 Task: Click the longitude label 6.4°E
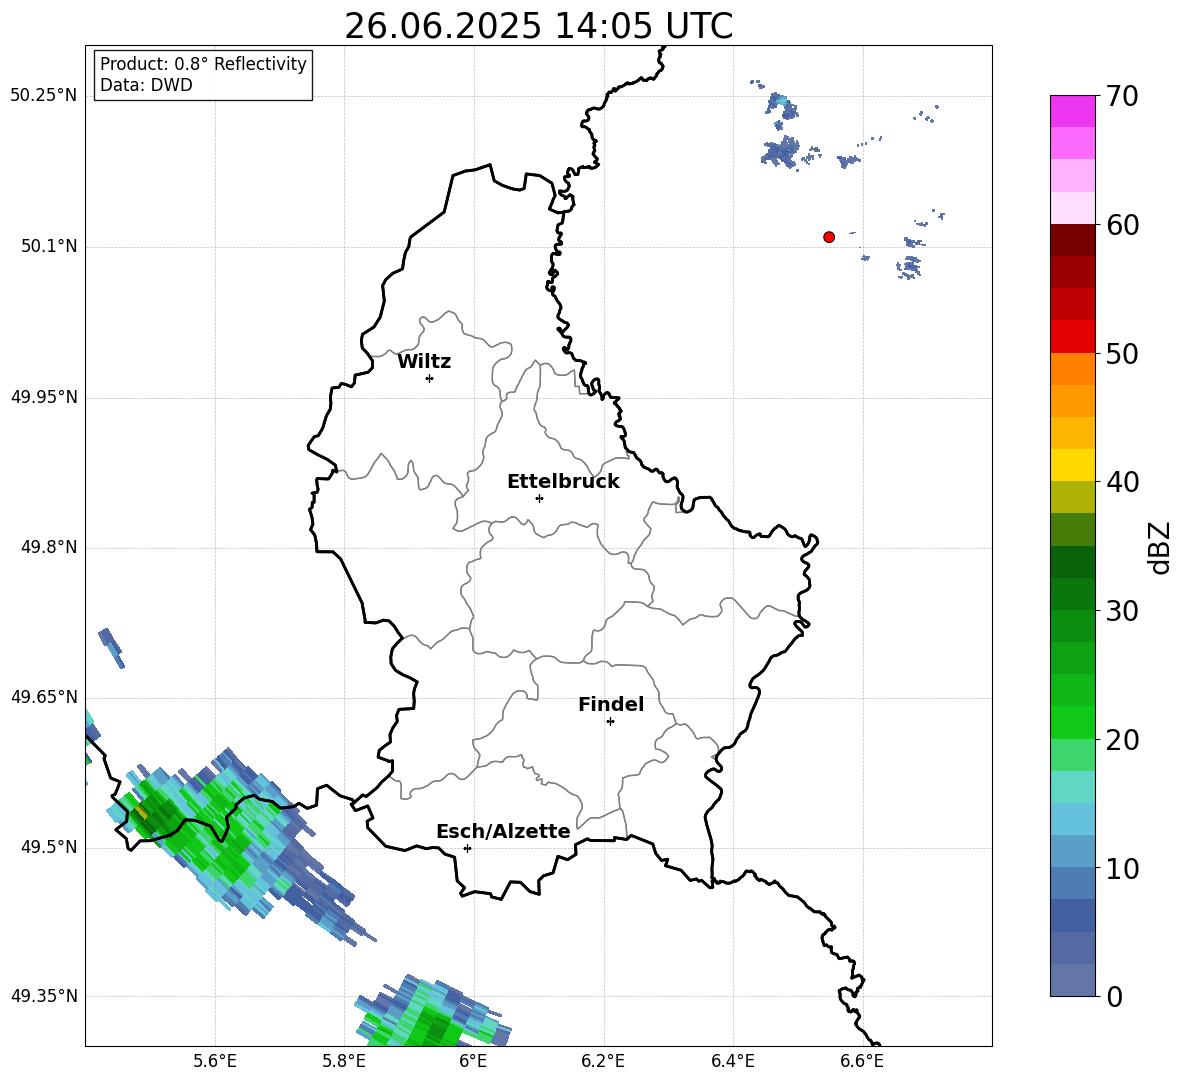(732, 1061)
